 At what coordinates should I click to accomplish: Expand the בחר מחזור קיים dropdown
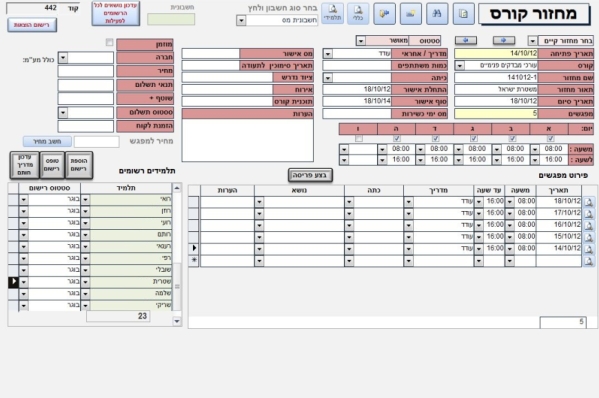pos(532,41)
